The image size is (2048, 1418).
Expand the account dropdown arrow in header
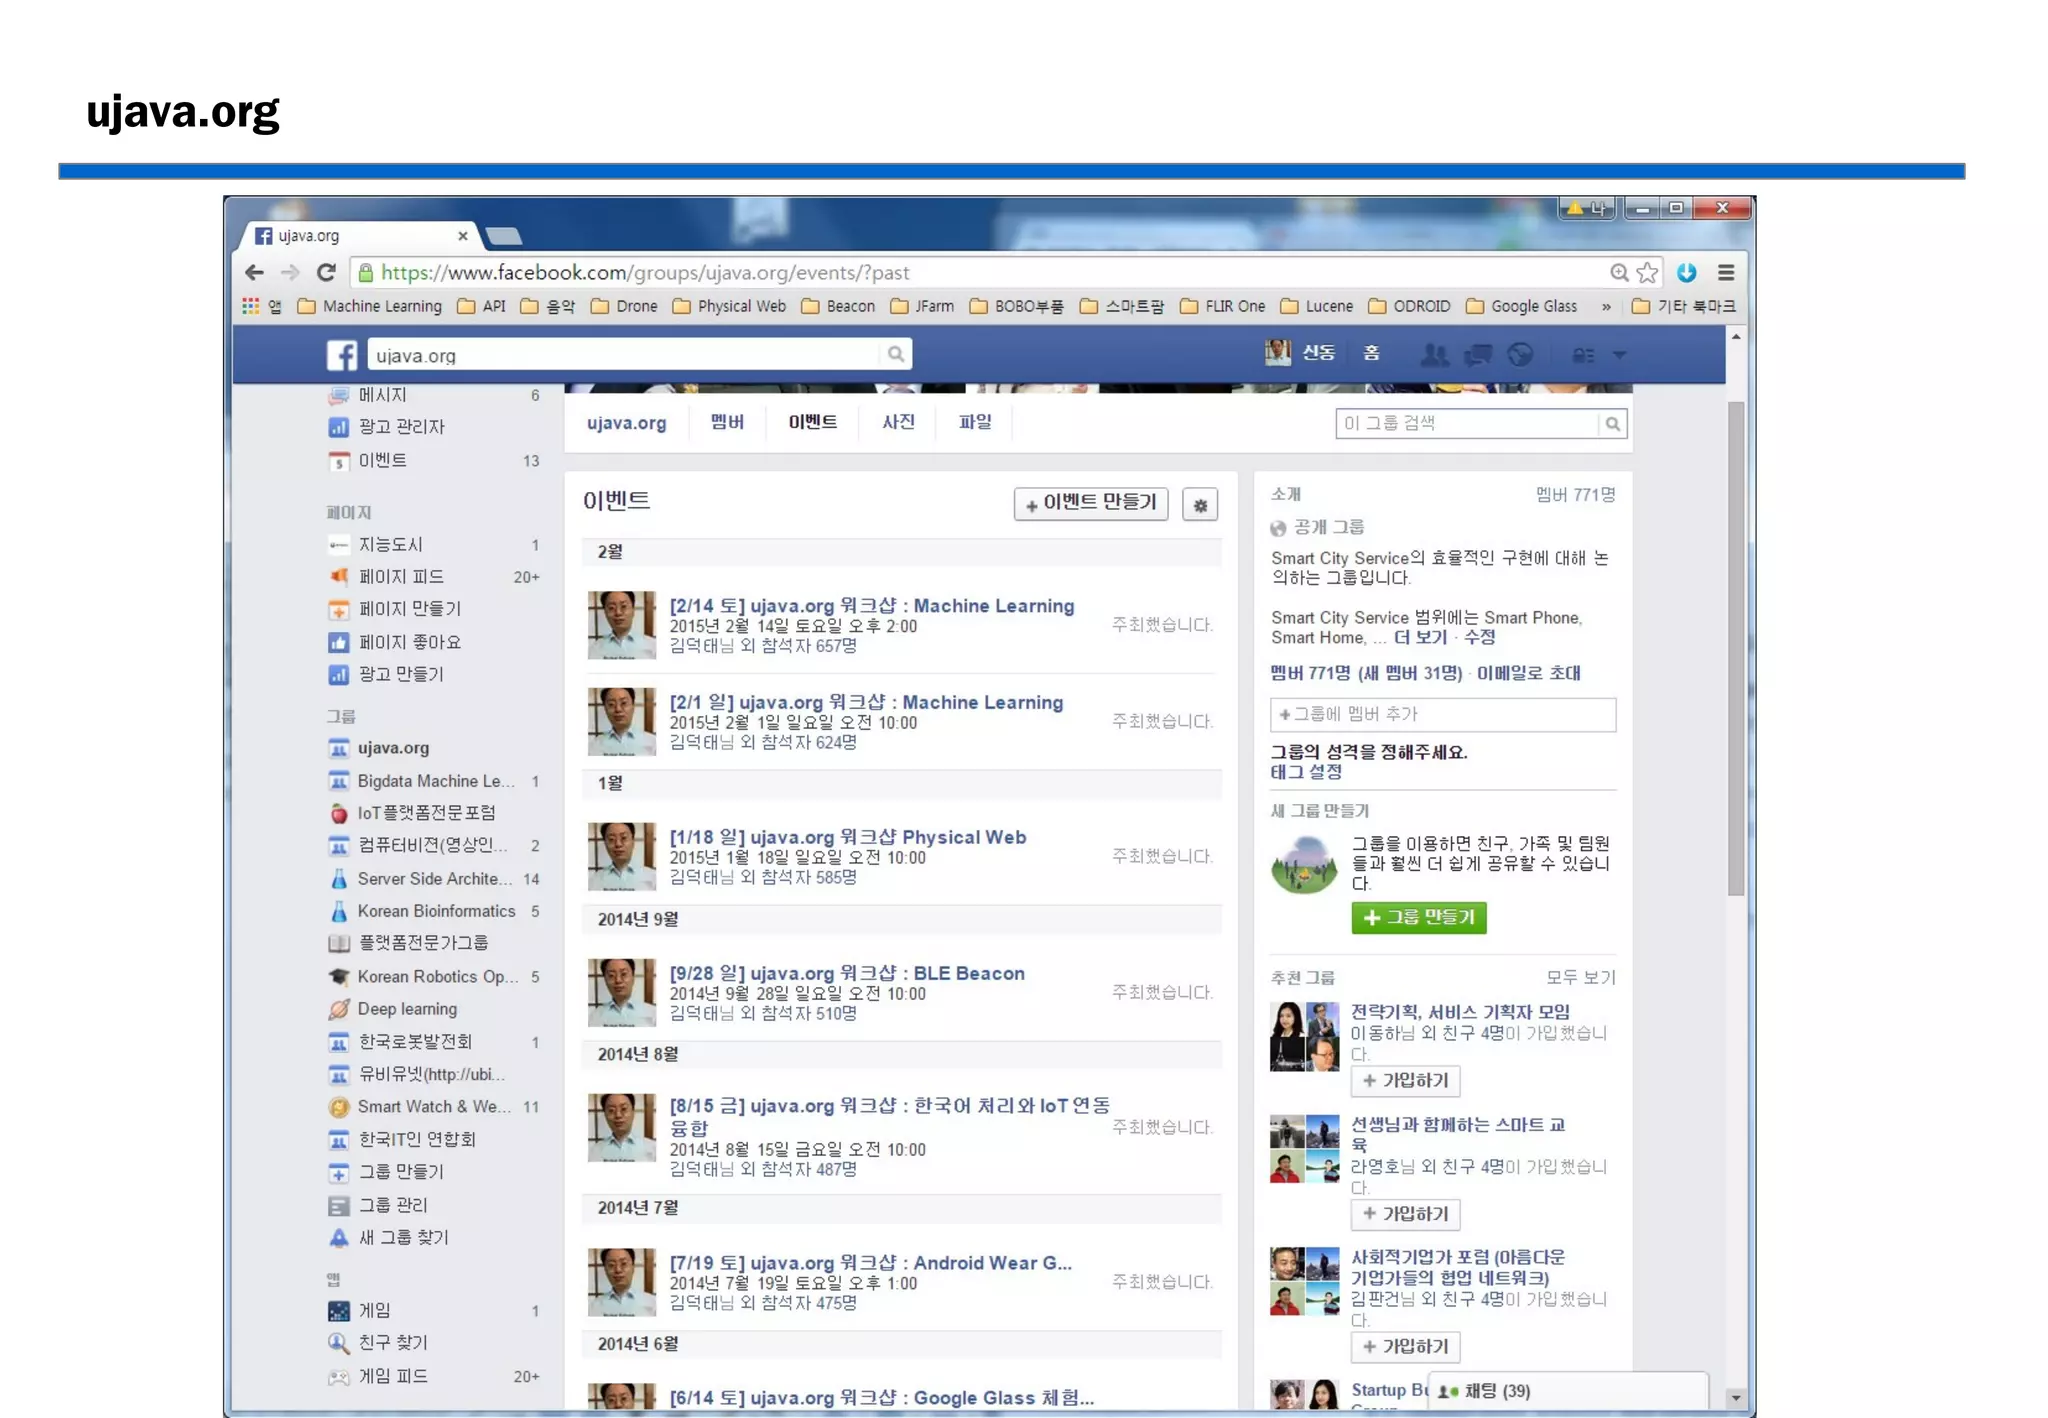1620,355
